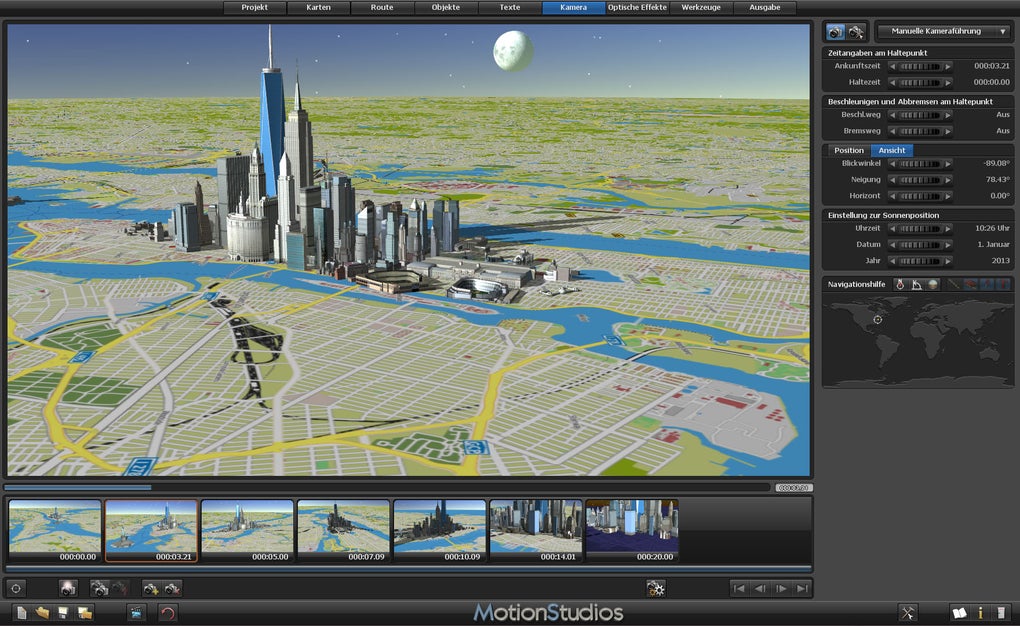Click the red undo arrow icon

point(168,613)
